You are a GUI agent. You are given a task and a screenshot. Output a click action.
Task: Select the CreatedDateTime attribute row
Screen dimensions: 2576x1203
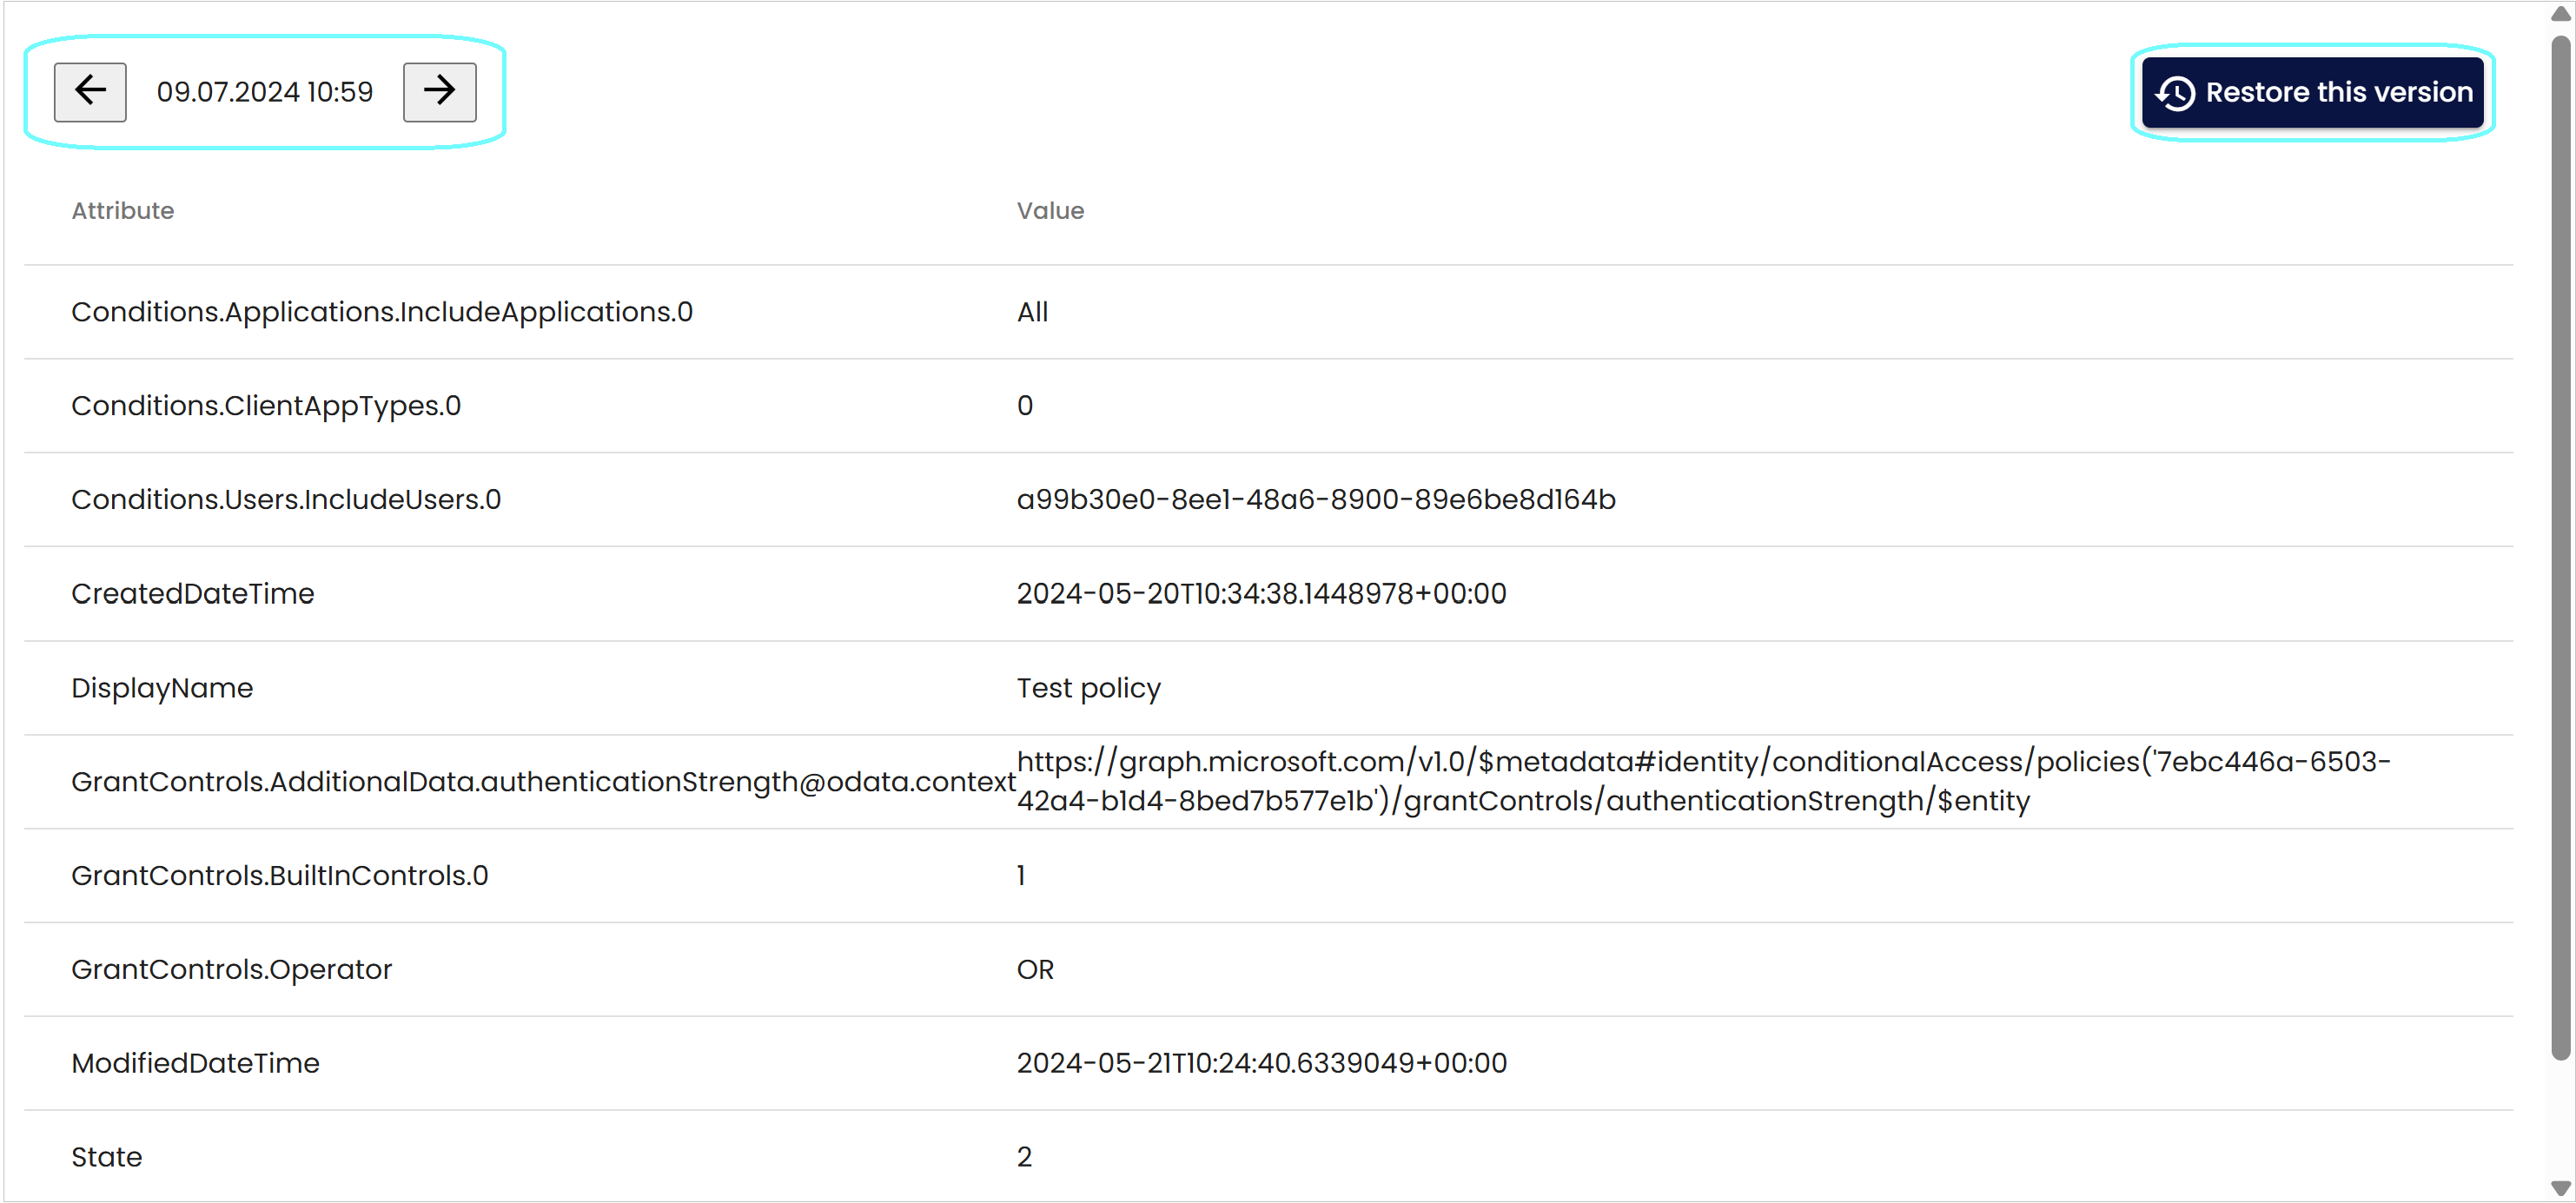click(1268, 594)
